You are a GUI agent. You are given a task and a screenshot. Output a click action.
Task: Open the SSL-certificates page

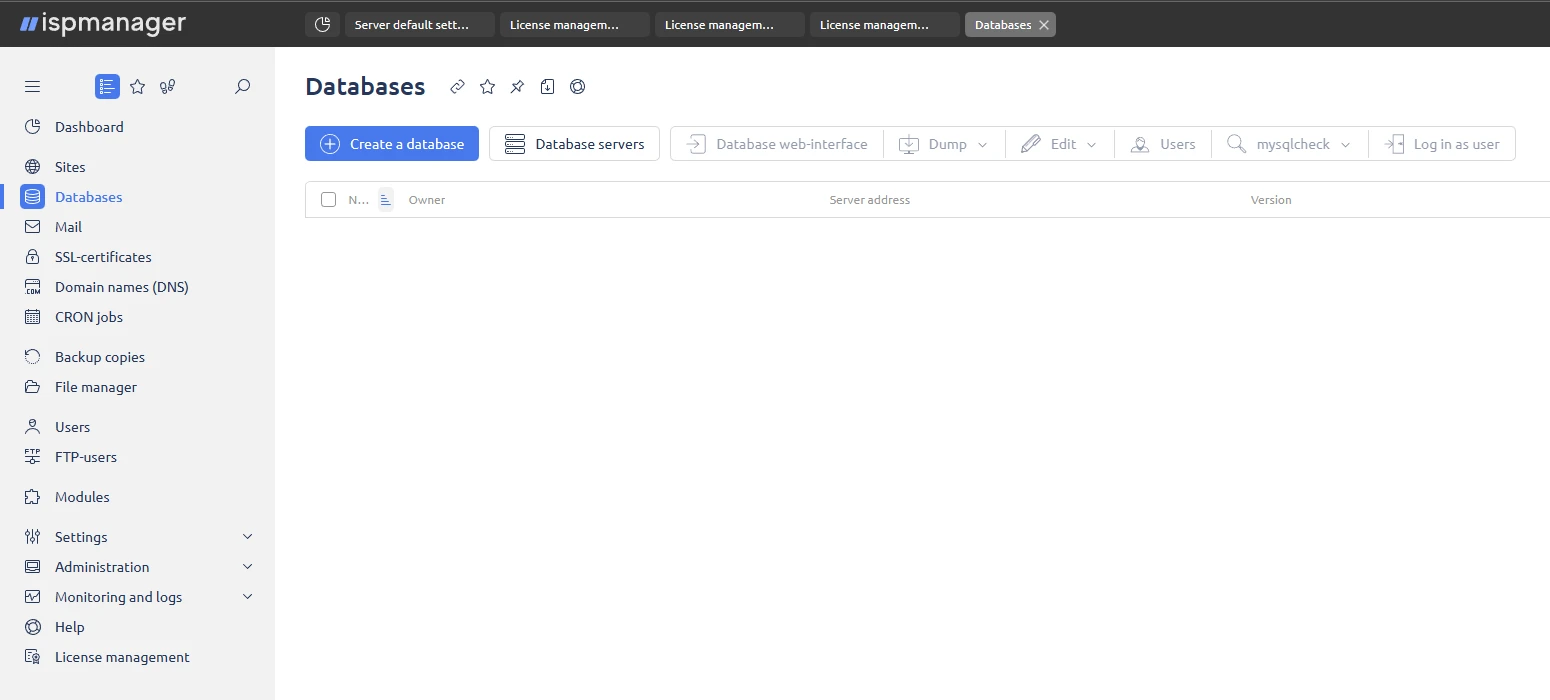(x=101, y=256)
